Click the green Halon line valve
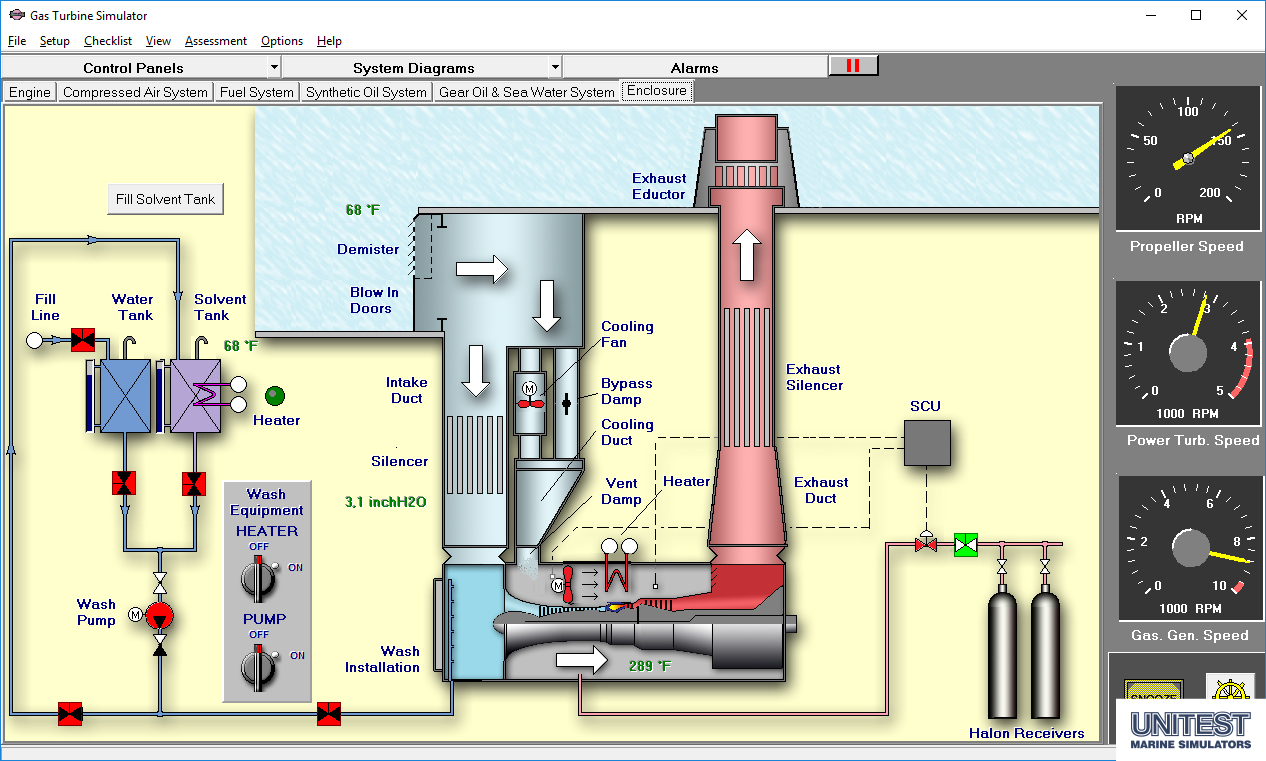Viewport: 1266px width, 761px height. click(x=966, y=545)
